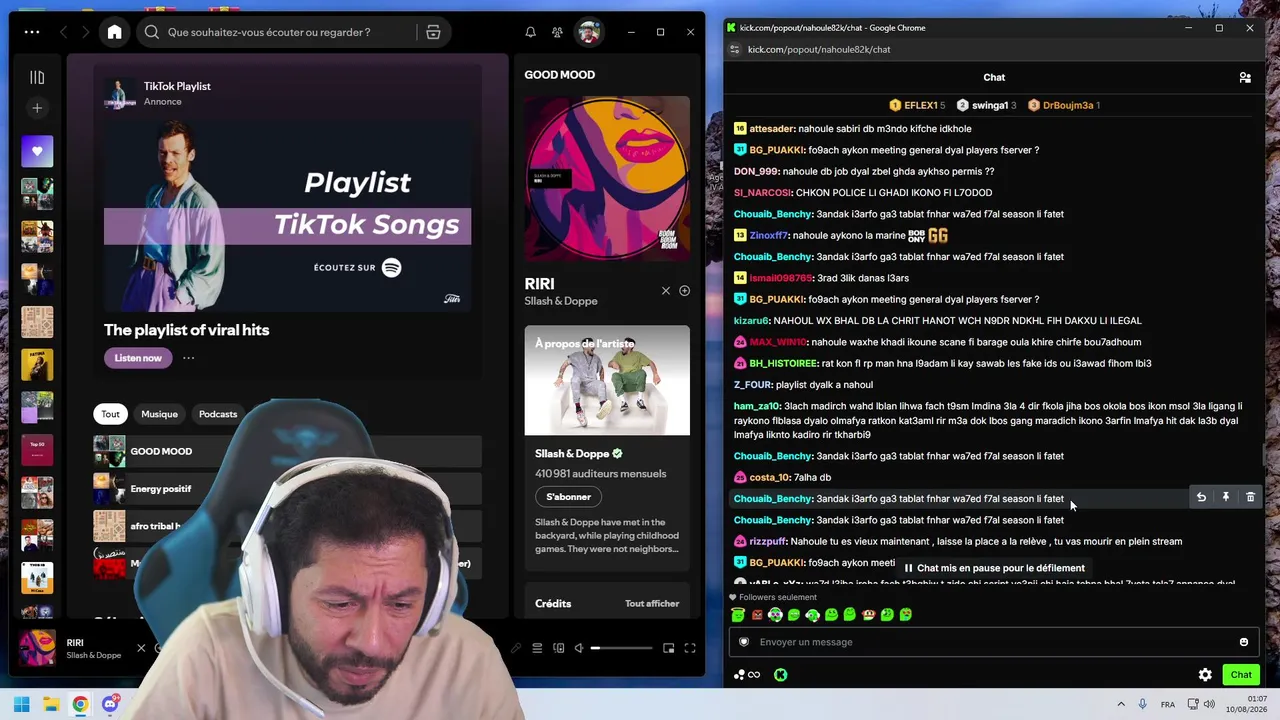The image size is (1280, 720).
Task: Go forward in Spotify navigation
Action: click(87, 32)
